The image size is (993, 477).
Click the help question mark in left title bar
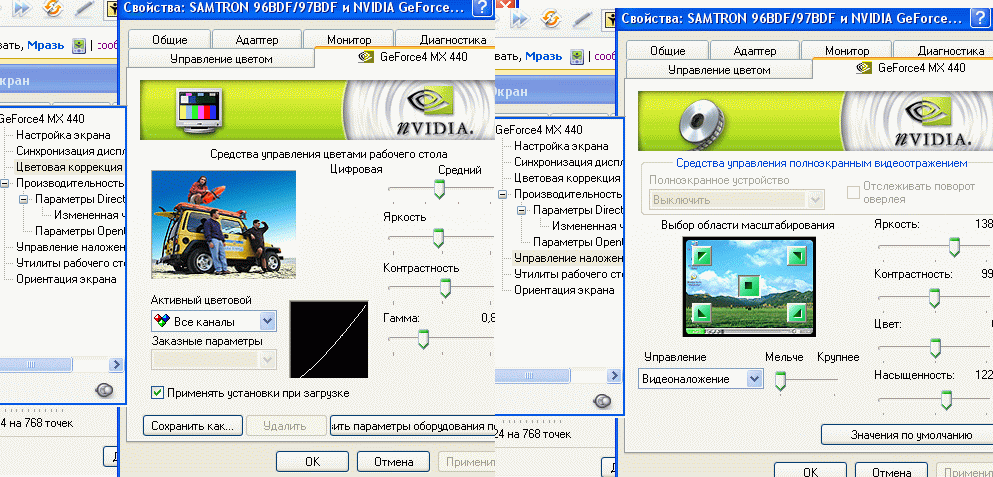click(483, 8)
